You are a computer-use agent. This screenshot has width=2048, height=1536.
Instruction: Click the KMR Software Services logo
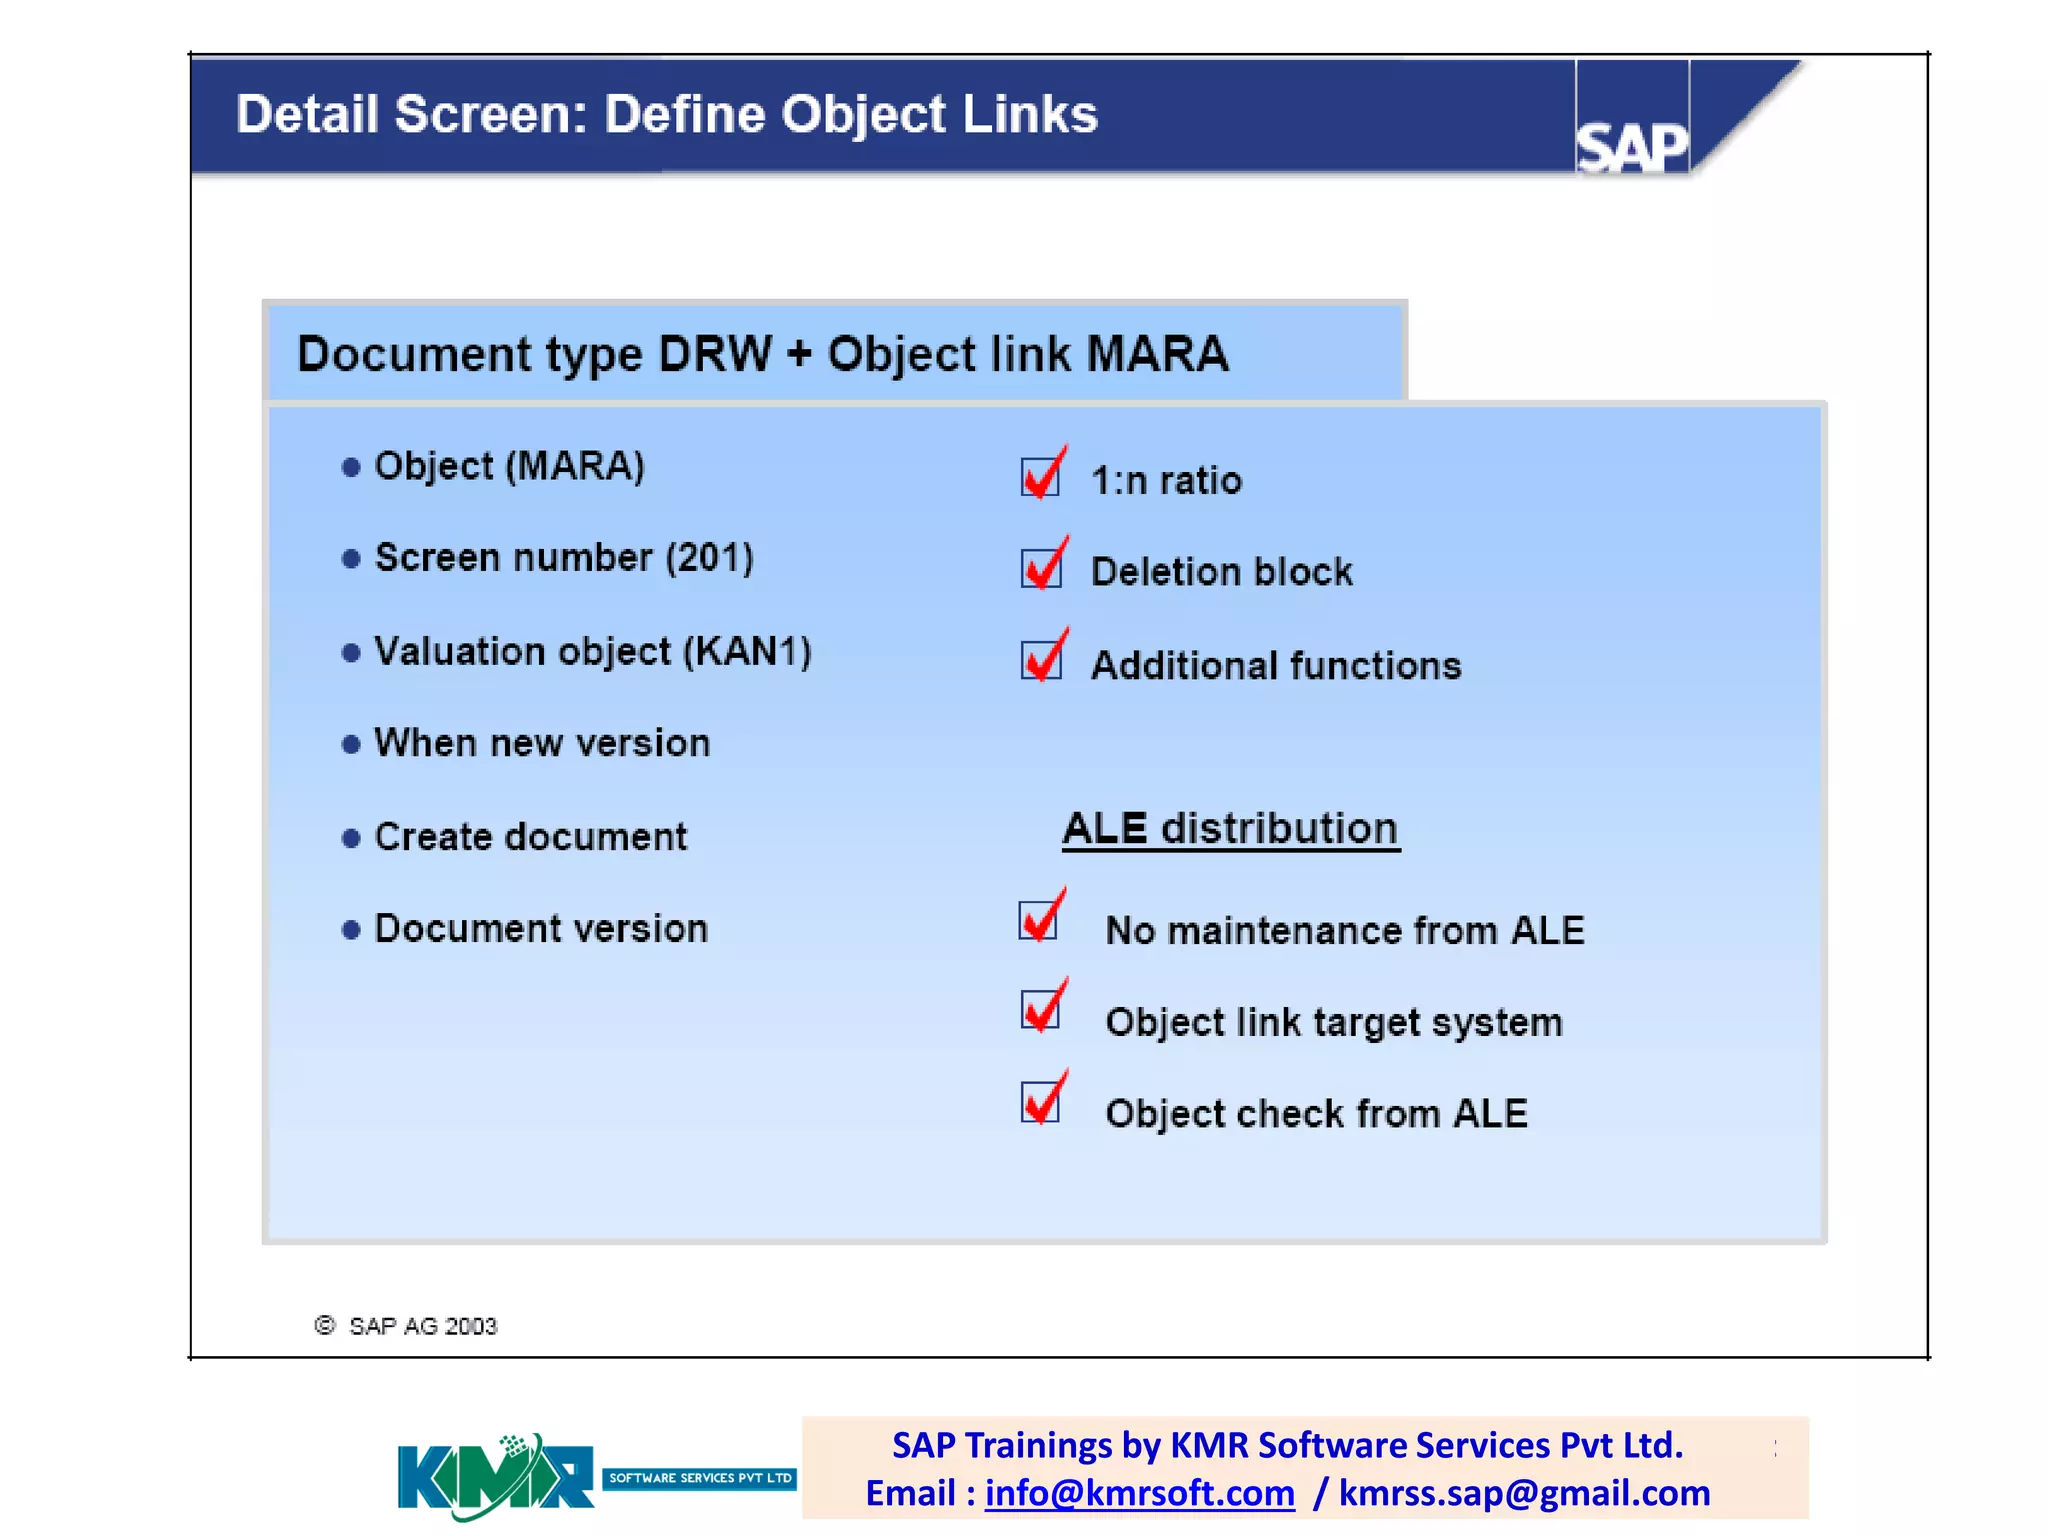point(597,1477)
